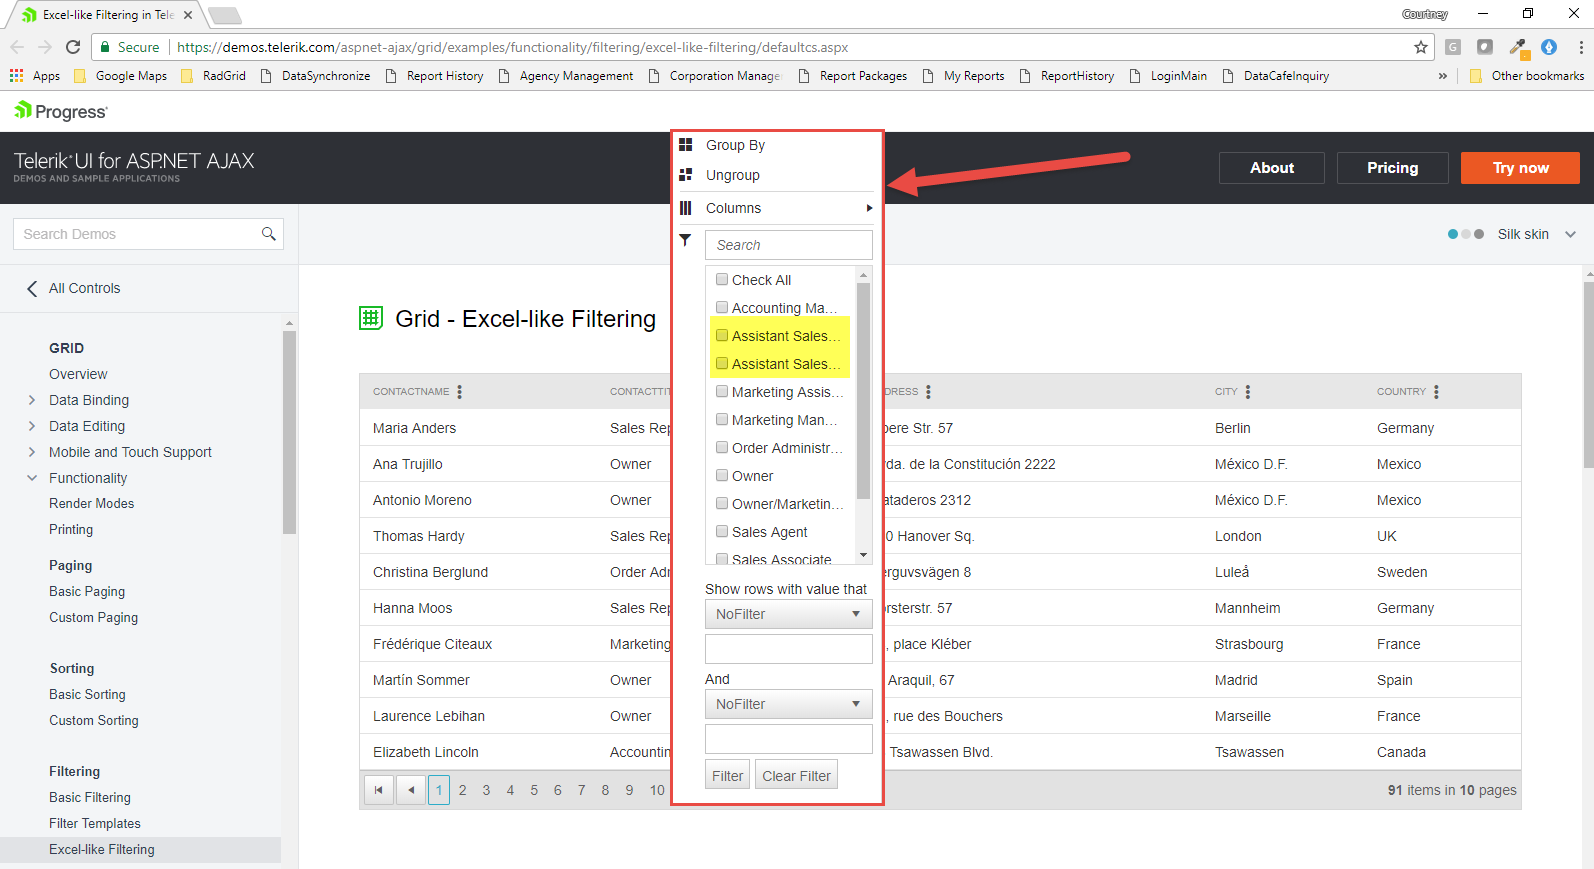Click the Progress logo
Screen dimensions: 1594x869
(x=61, y=111)
